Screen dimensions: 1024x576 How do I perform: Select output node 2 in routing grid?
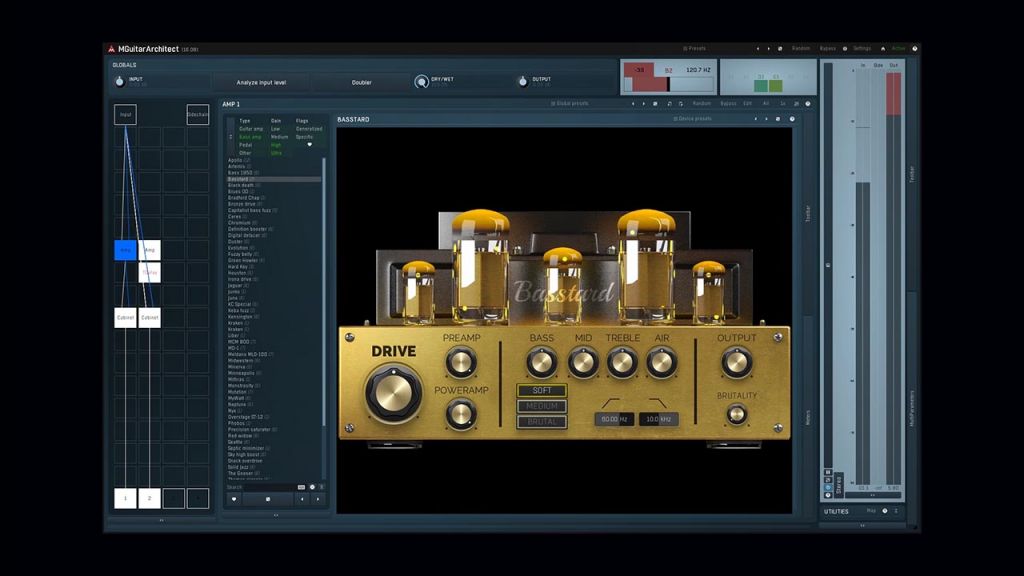coord(150,498)
